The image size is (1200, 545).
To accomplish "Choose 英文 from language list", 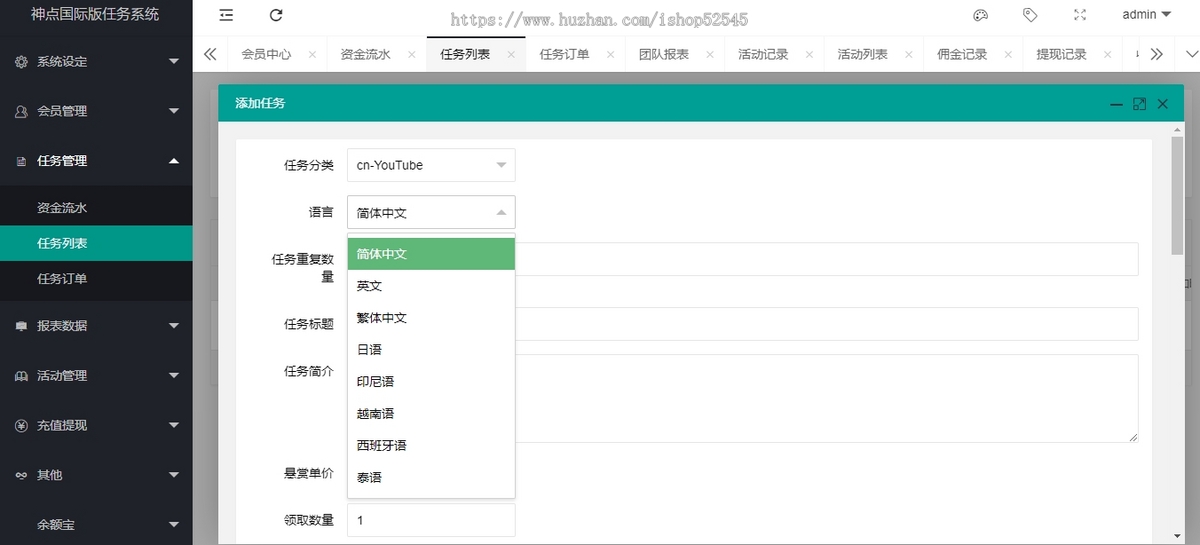I will 431,286.
